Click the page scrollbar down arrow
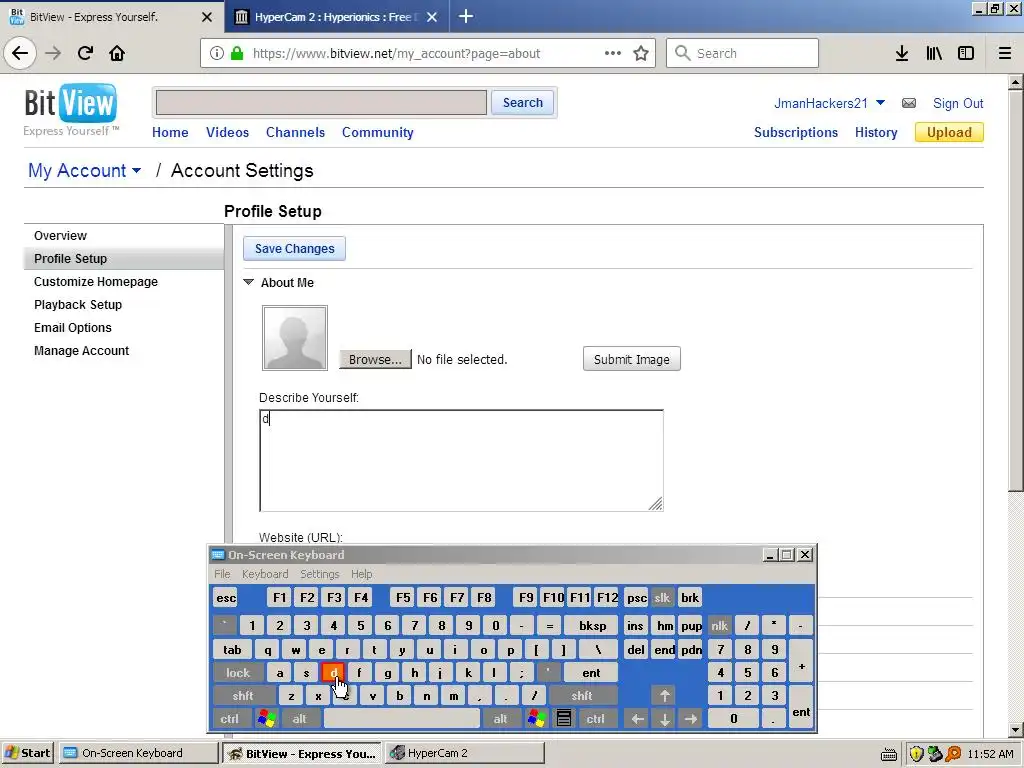The width and height of the screenshot is (1024, 768). point(1015,730)
